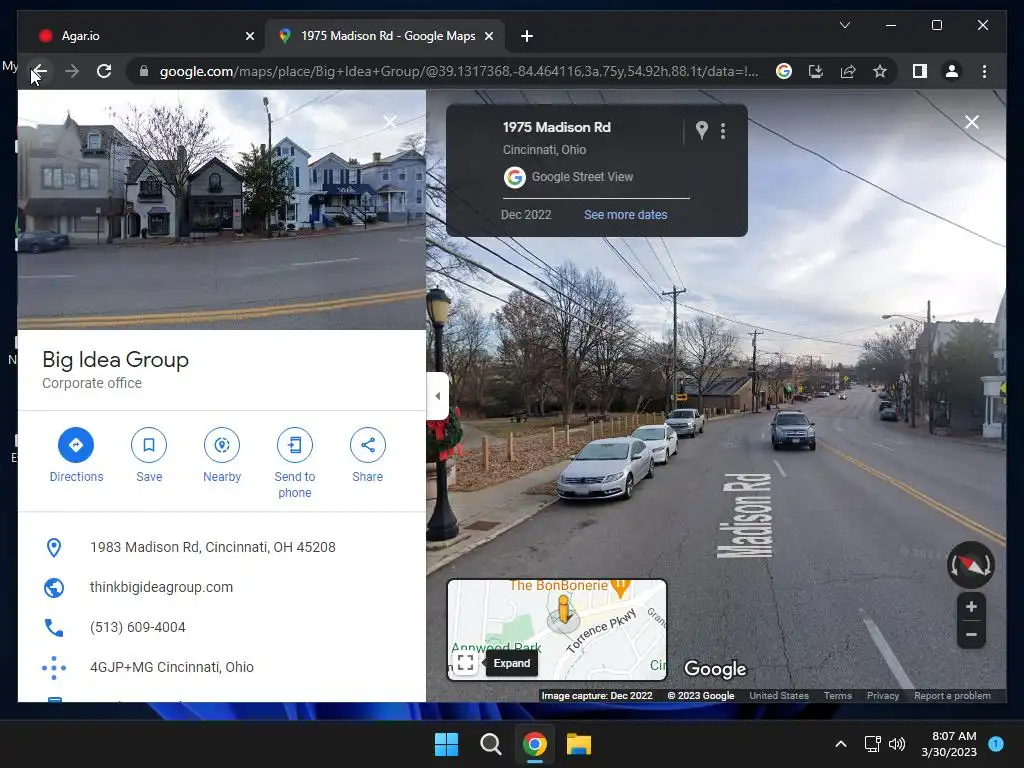Click See more dates link
1024x768 pixels.
[x=626, y=215]
